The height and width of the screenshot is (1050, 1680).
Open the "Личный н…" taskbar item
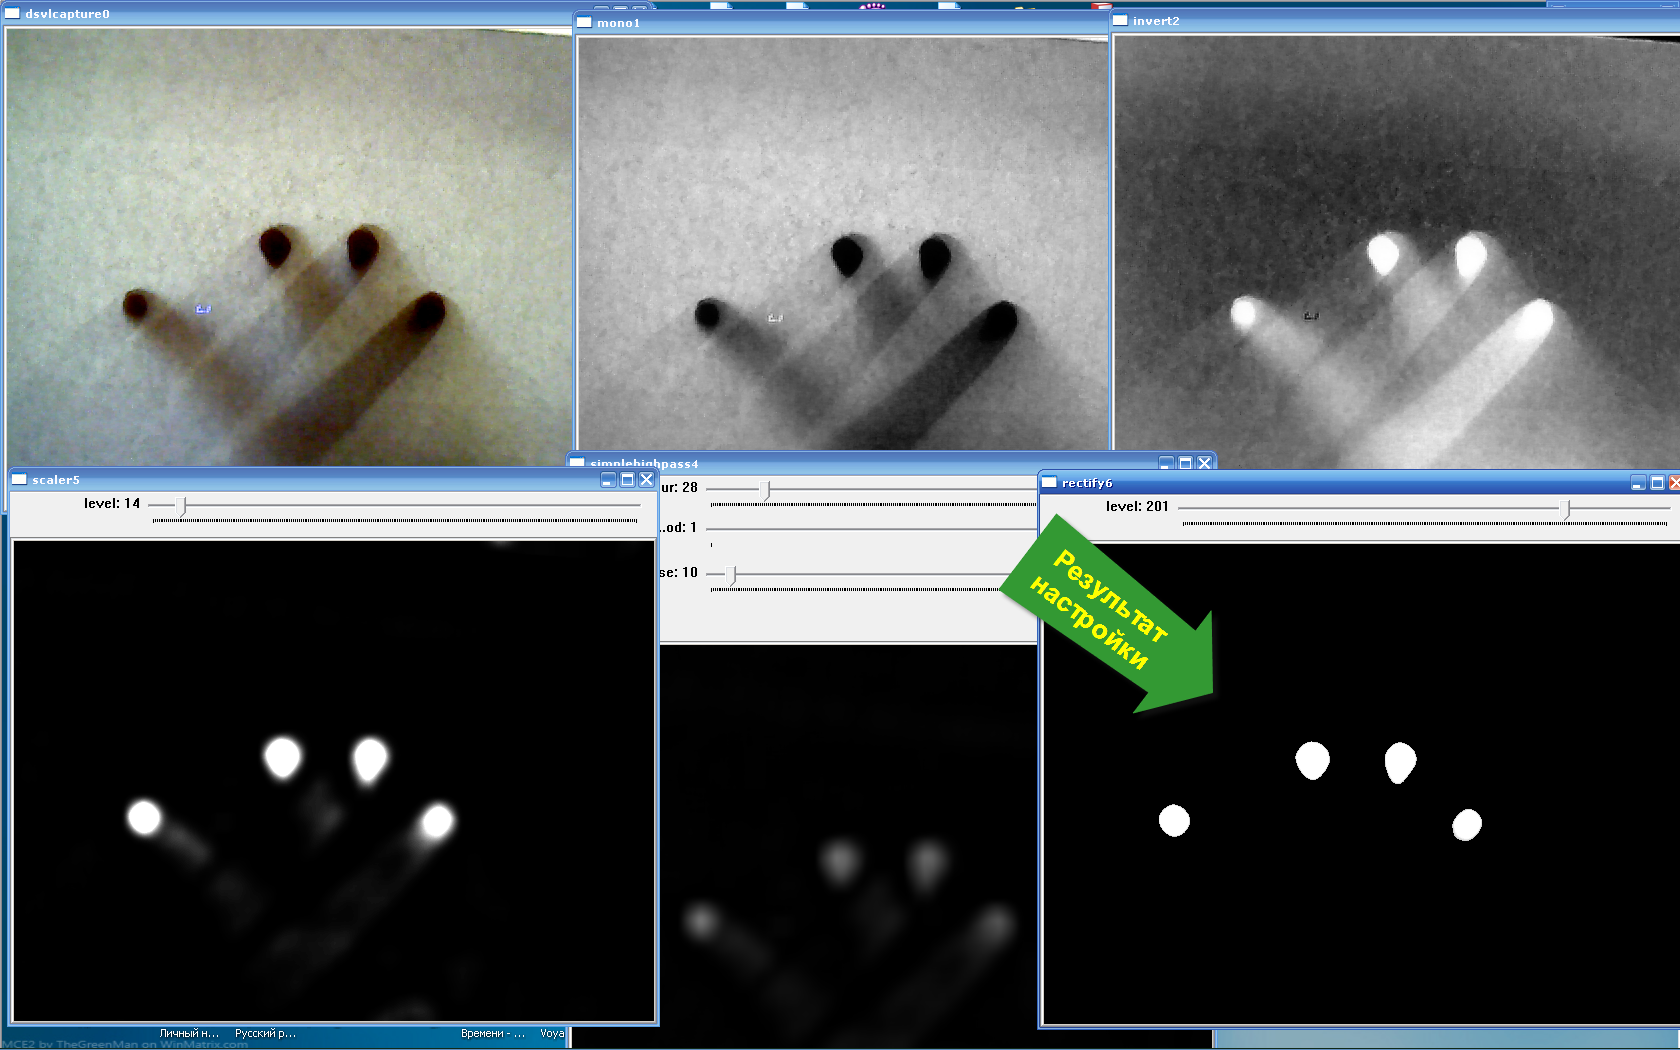tap(189, 1034)
